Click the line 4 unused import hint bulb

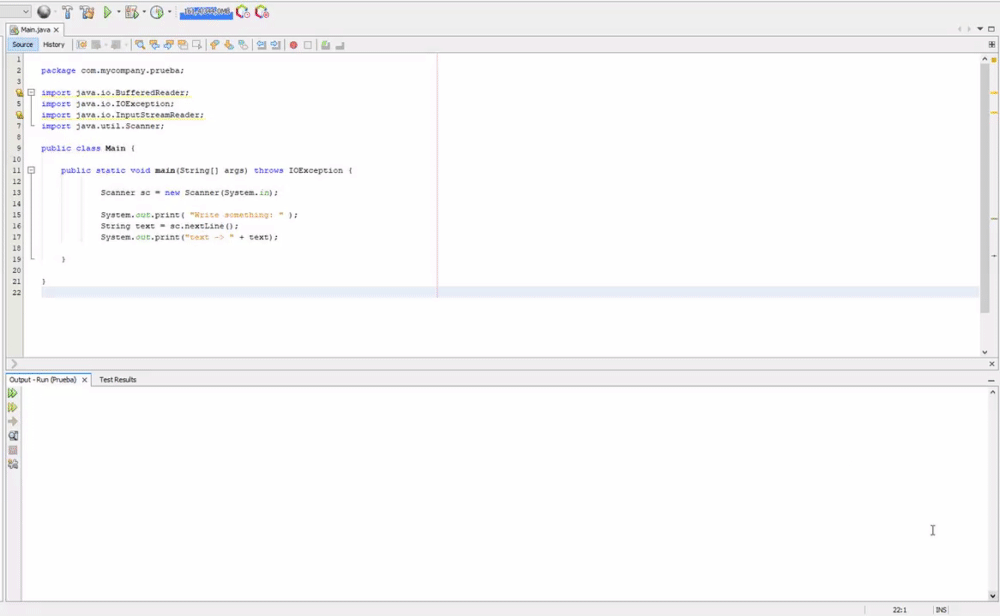pos(19,92)
